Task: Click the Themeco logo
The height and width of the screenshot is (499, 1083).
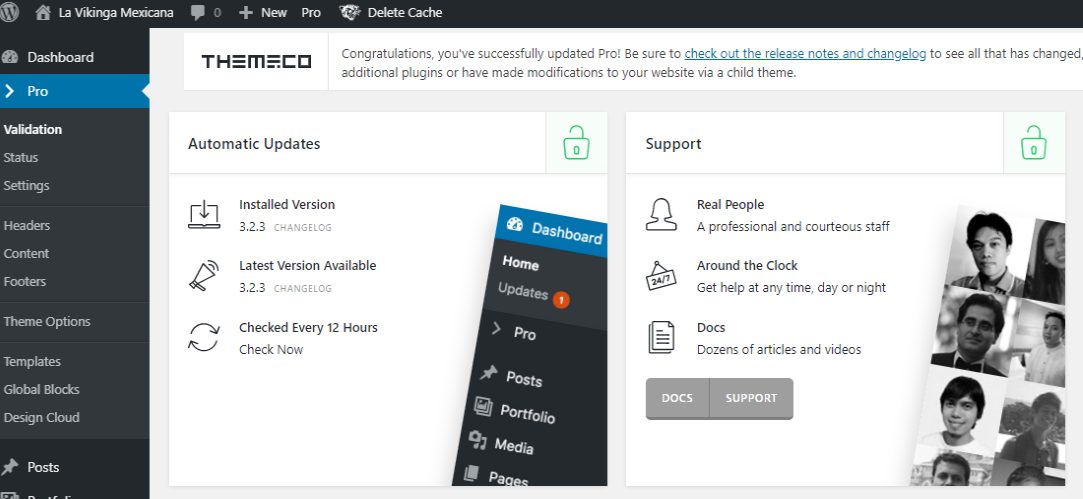Action: (x=256, y=62)
